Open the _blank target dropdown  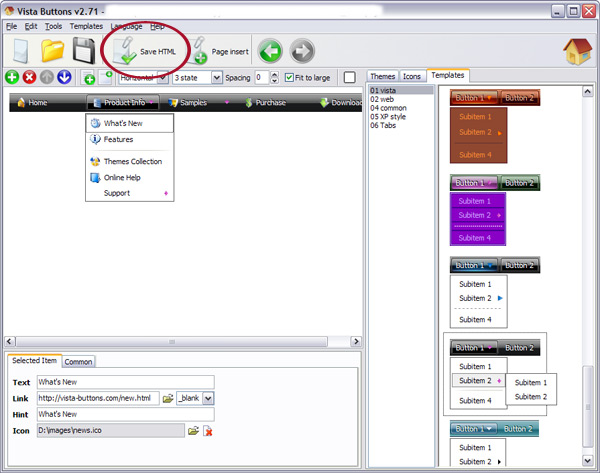tap(208, 398)
